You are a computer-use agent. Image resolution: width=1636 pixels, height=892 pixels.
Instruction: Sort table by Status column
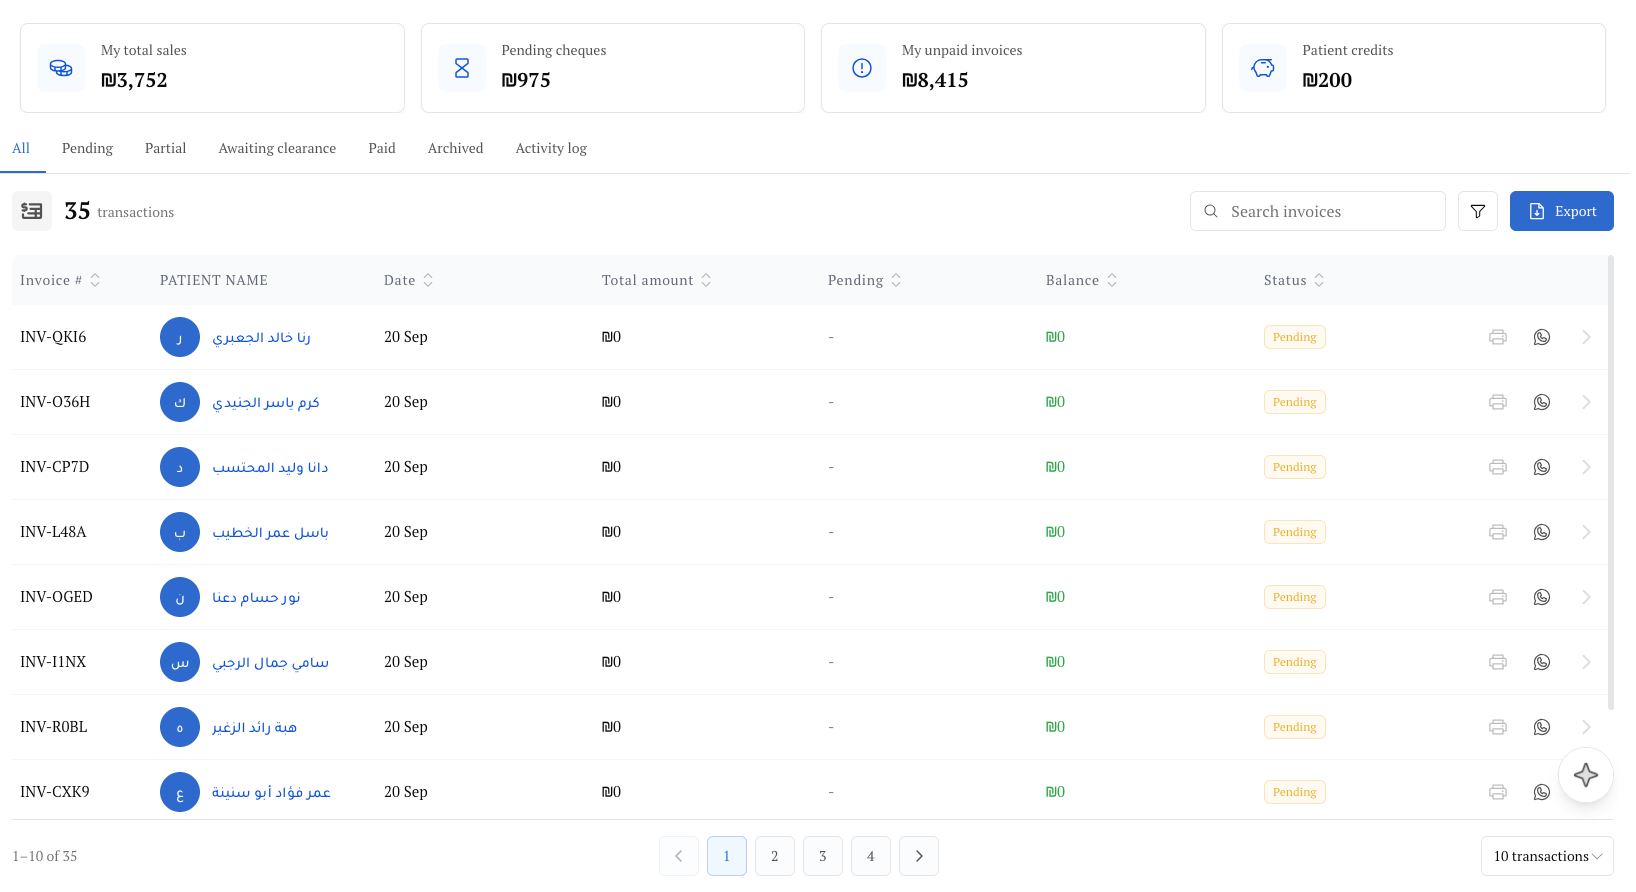pos(1294,280)
